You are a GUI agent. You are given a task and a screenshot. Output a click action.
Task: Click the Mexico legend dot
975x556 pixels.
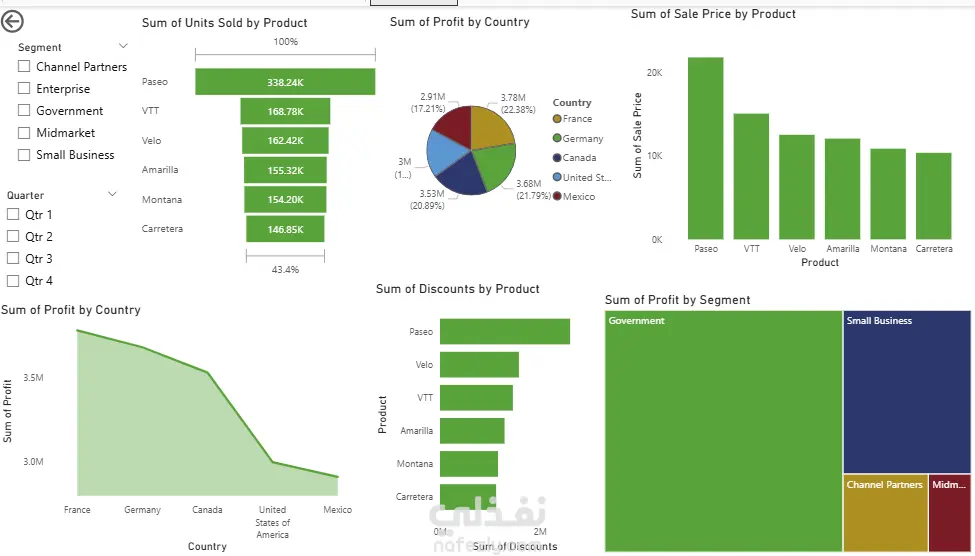pyautogui.click(x=557, y=197)
